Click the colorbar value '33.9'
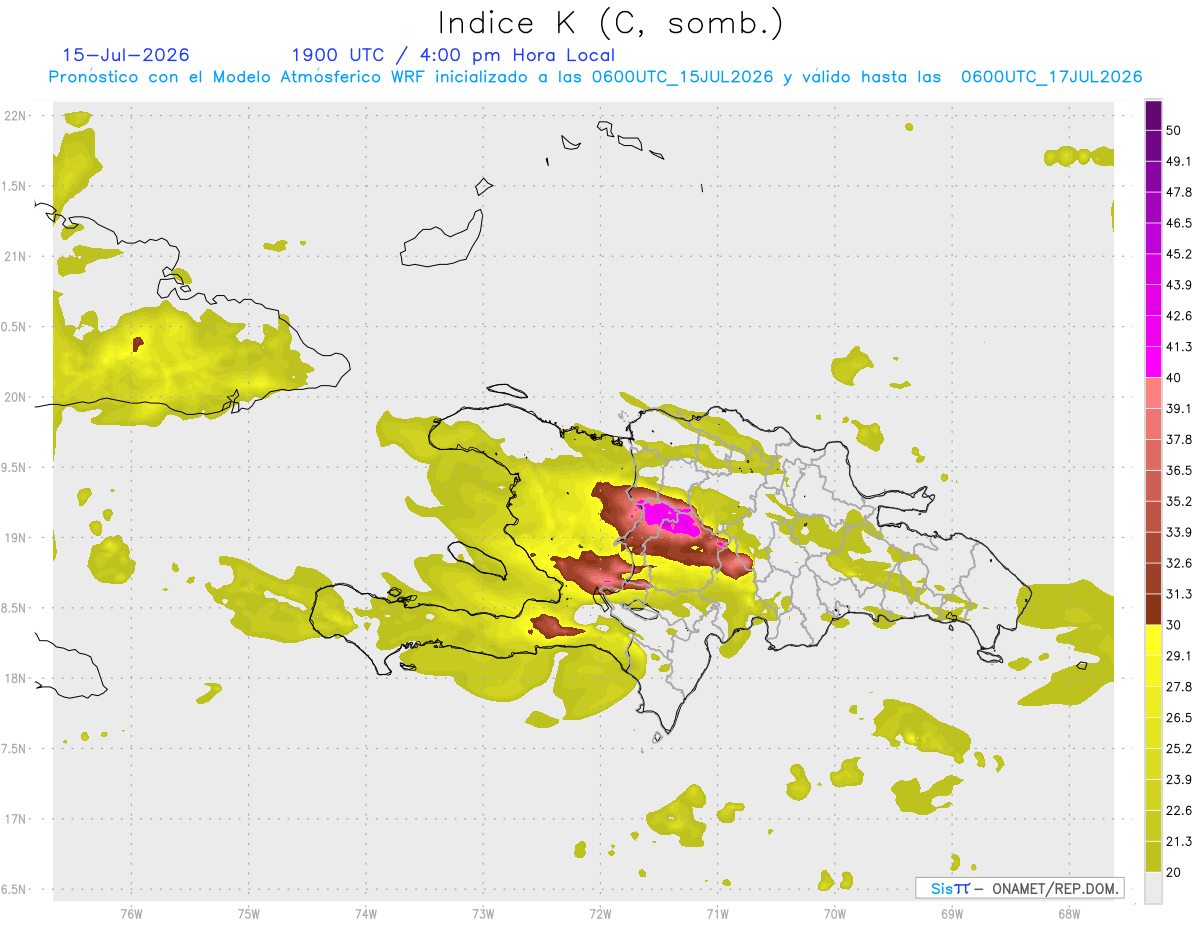This screenshot has height=927, width=1200. coord(1179,532)
